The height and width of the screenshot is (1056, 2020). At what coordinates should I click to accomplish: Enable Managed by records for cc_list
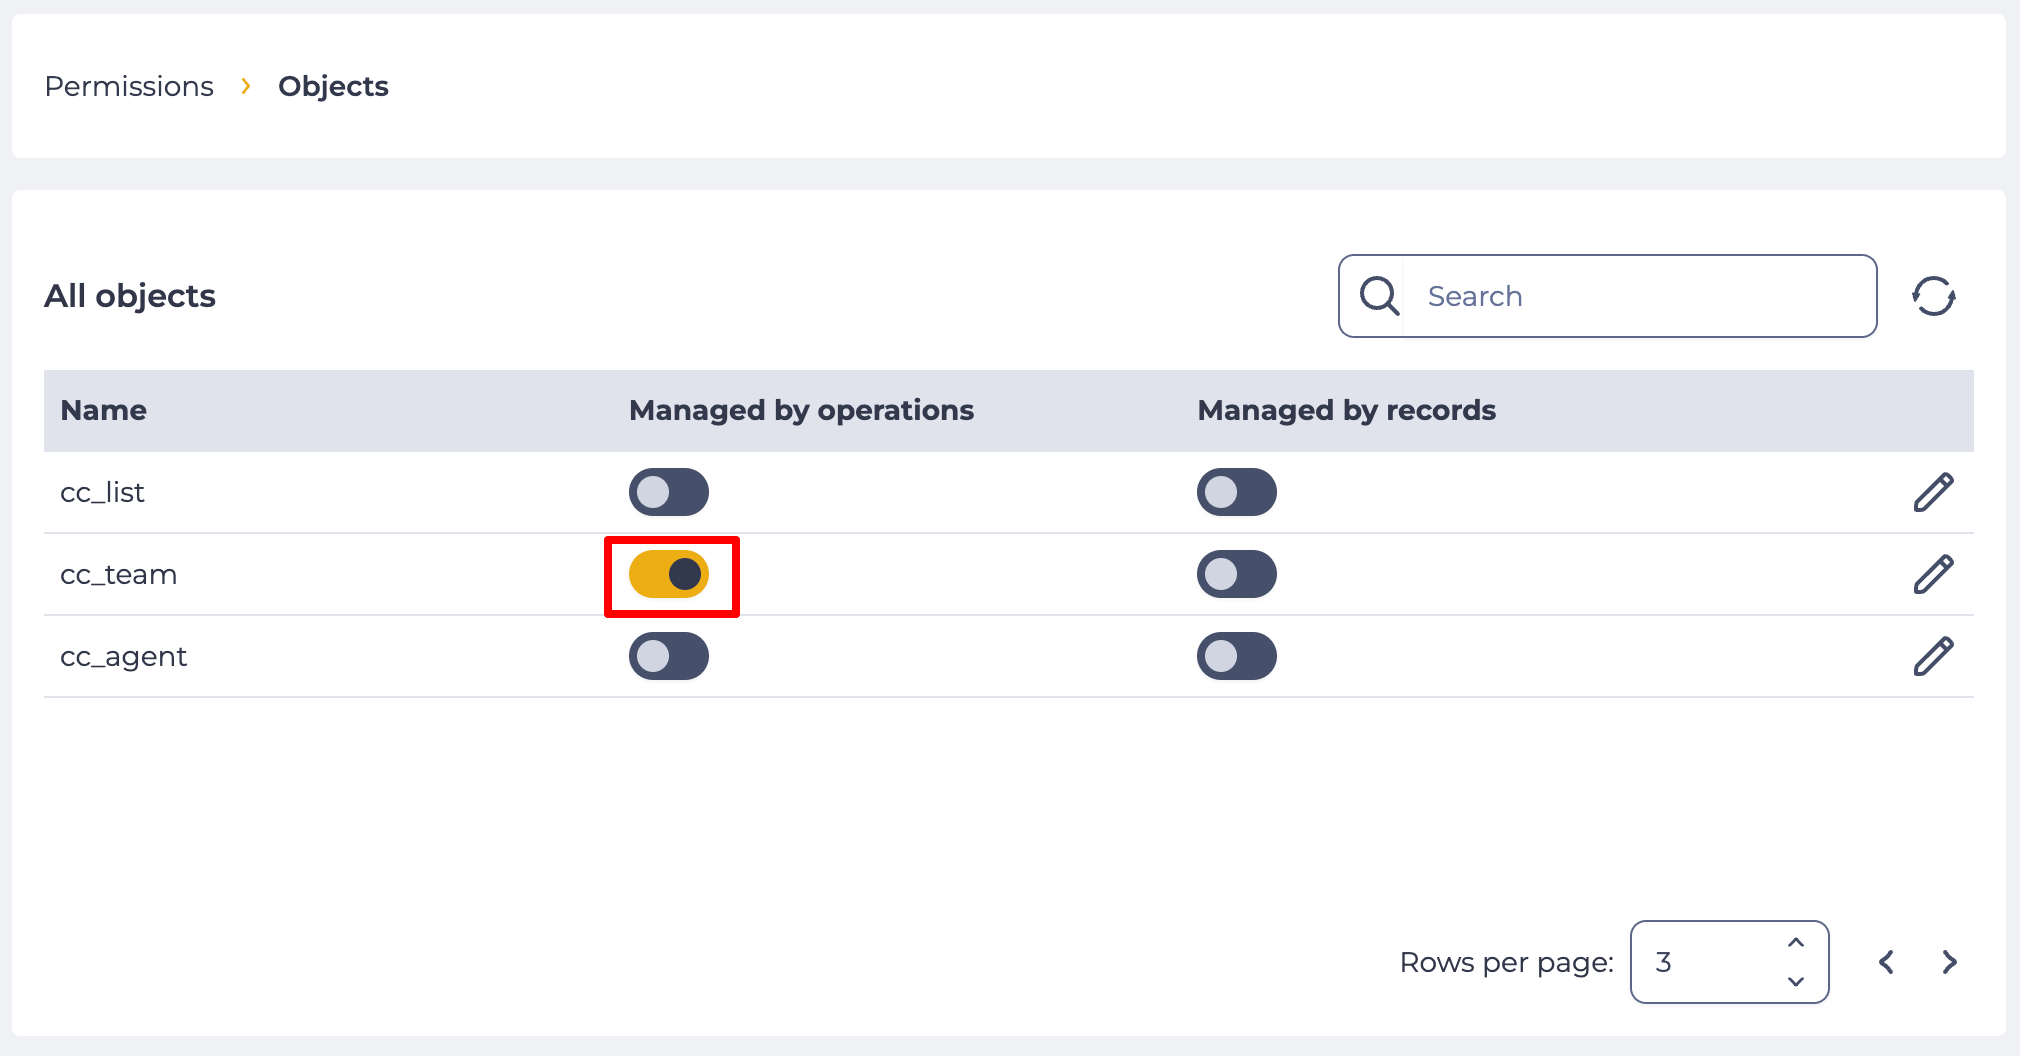1237,492
